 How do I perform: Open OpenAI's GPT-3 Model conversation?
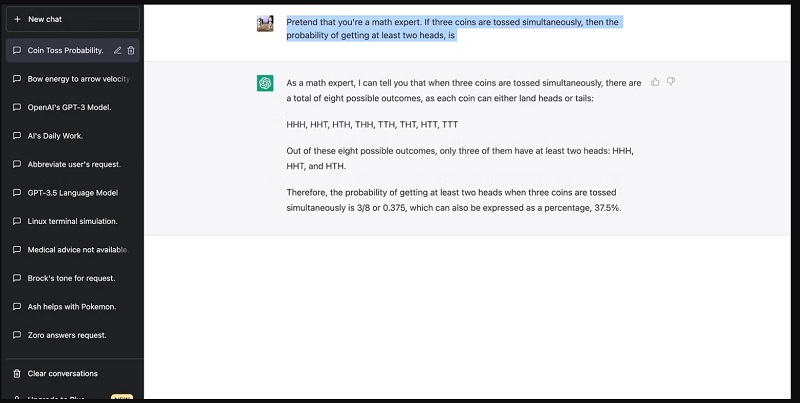(69, 107)
